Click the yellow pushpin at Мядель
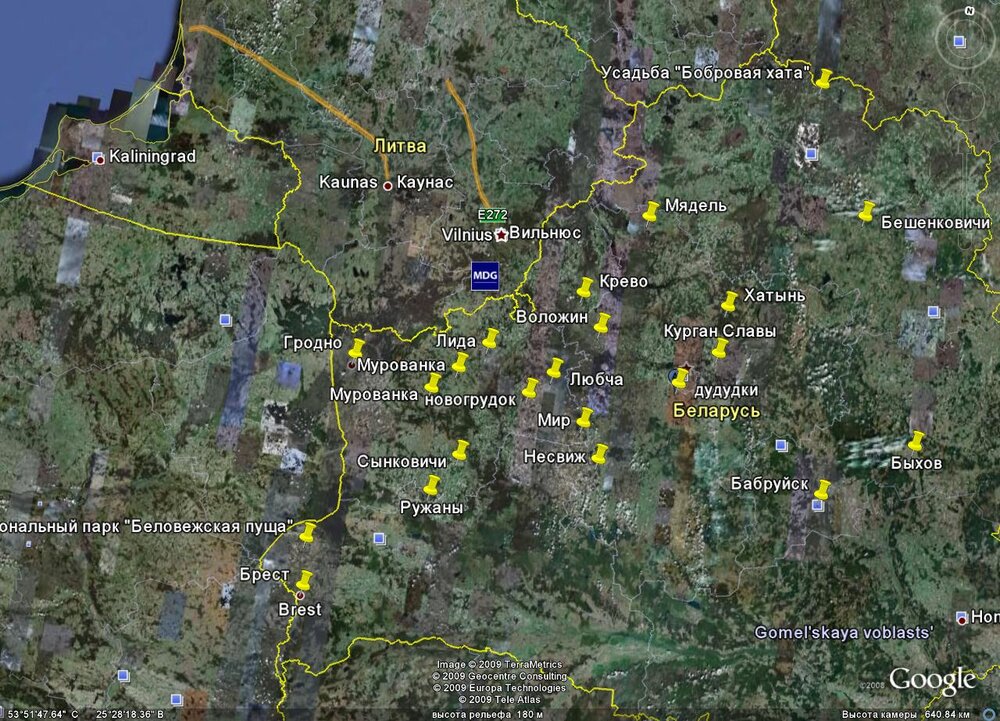This screenshot has width=1000, height=721. pos(651,211)
